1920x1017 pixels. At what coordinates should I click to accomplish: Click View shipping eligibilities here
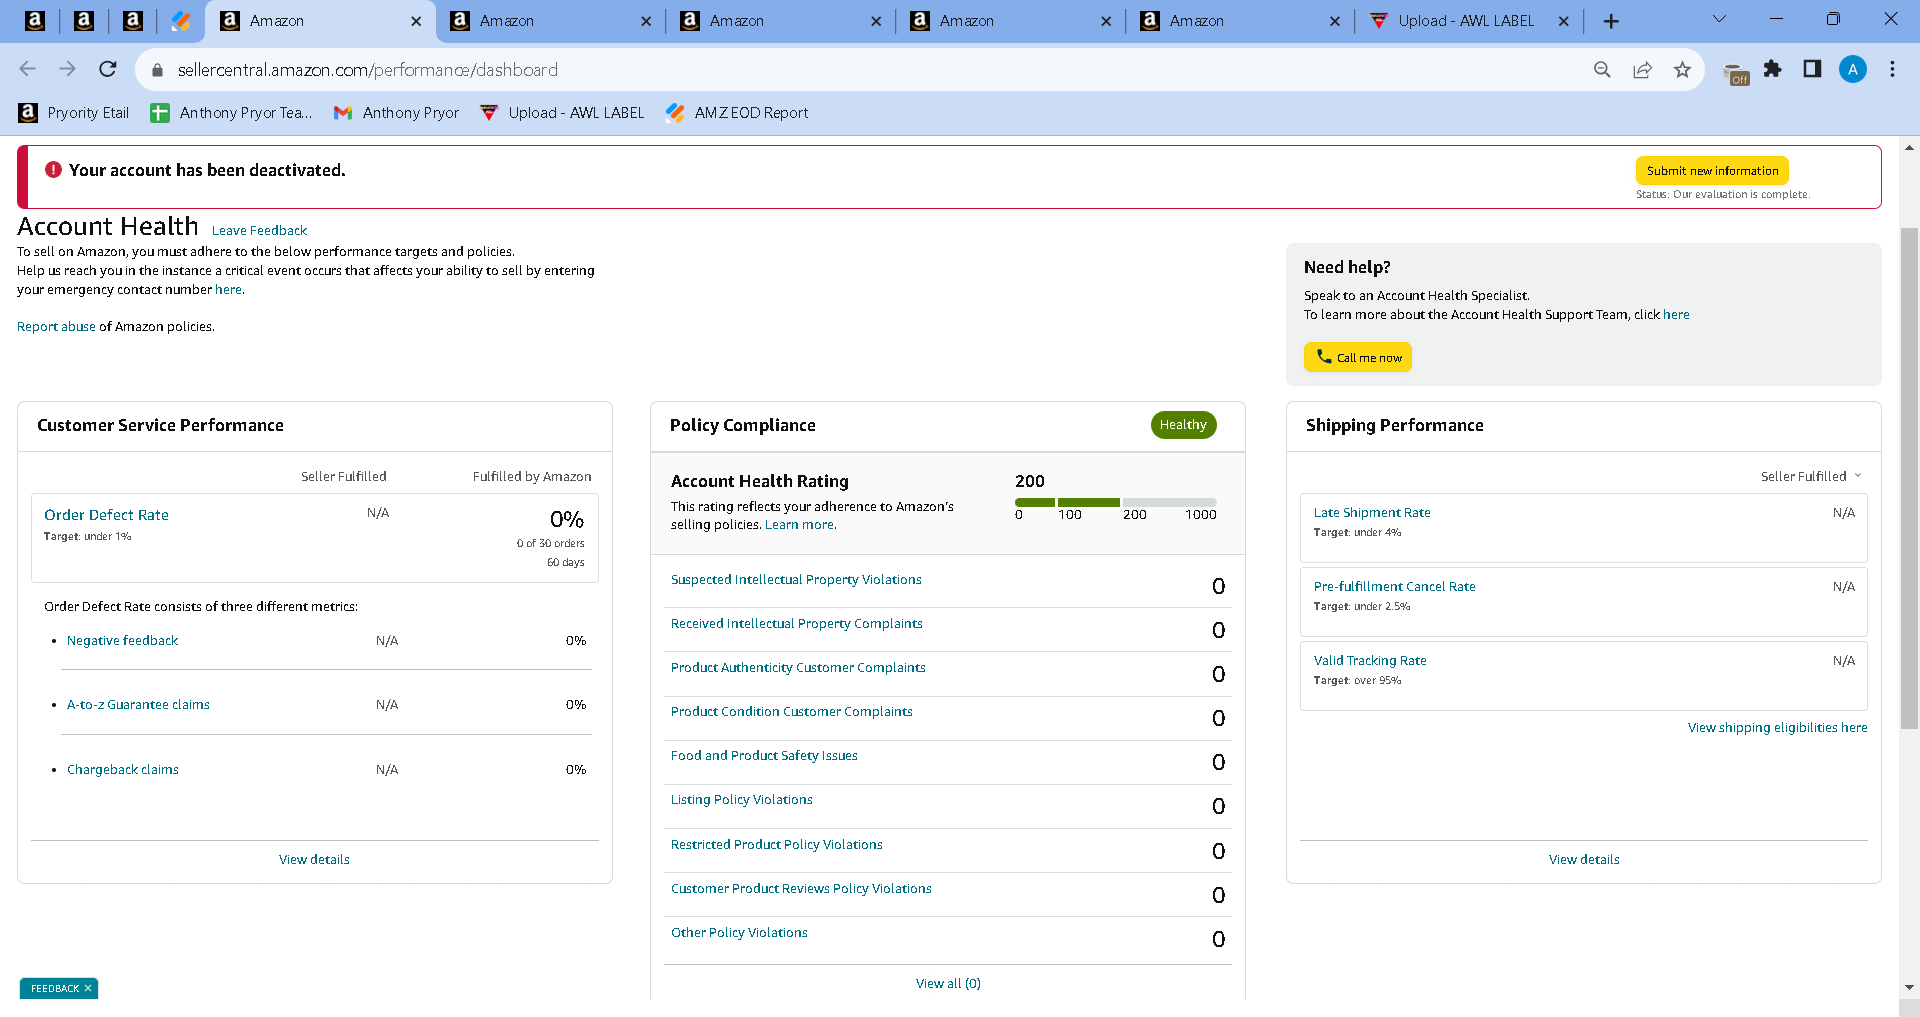coord(1777,728)
